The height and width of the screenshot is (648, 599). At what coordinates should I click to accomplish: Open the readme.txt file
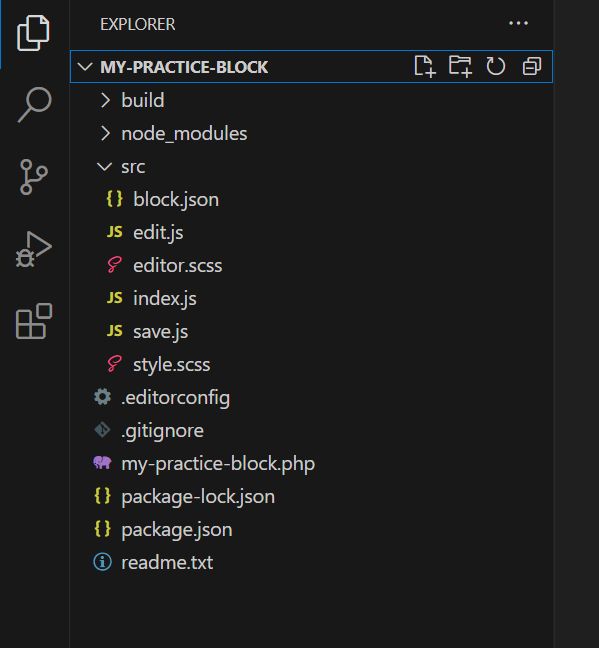pyautogui.click(x=167, y=562)
